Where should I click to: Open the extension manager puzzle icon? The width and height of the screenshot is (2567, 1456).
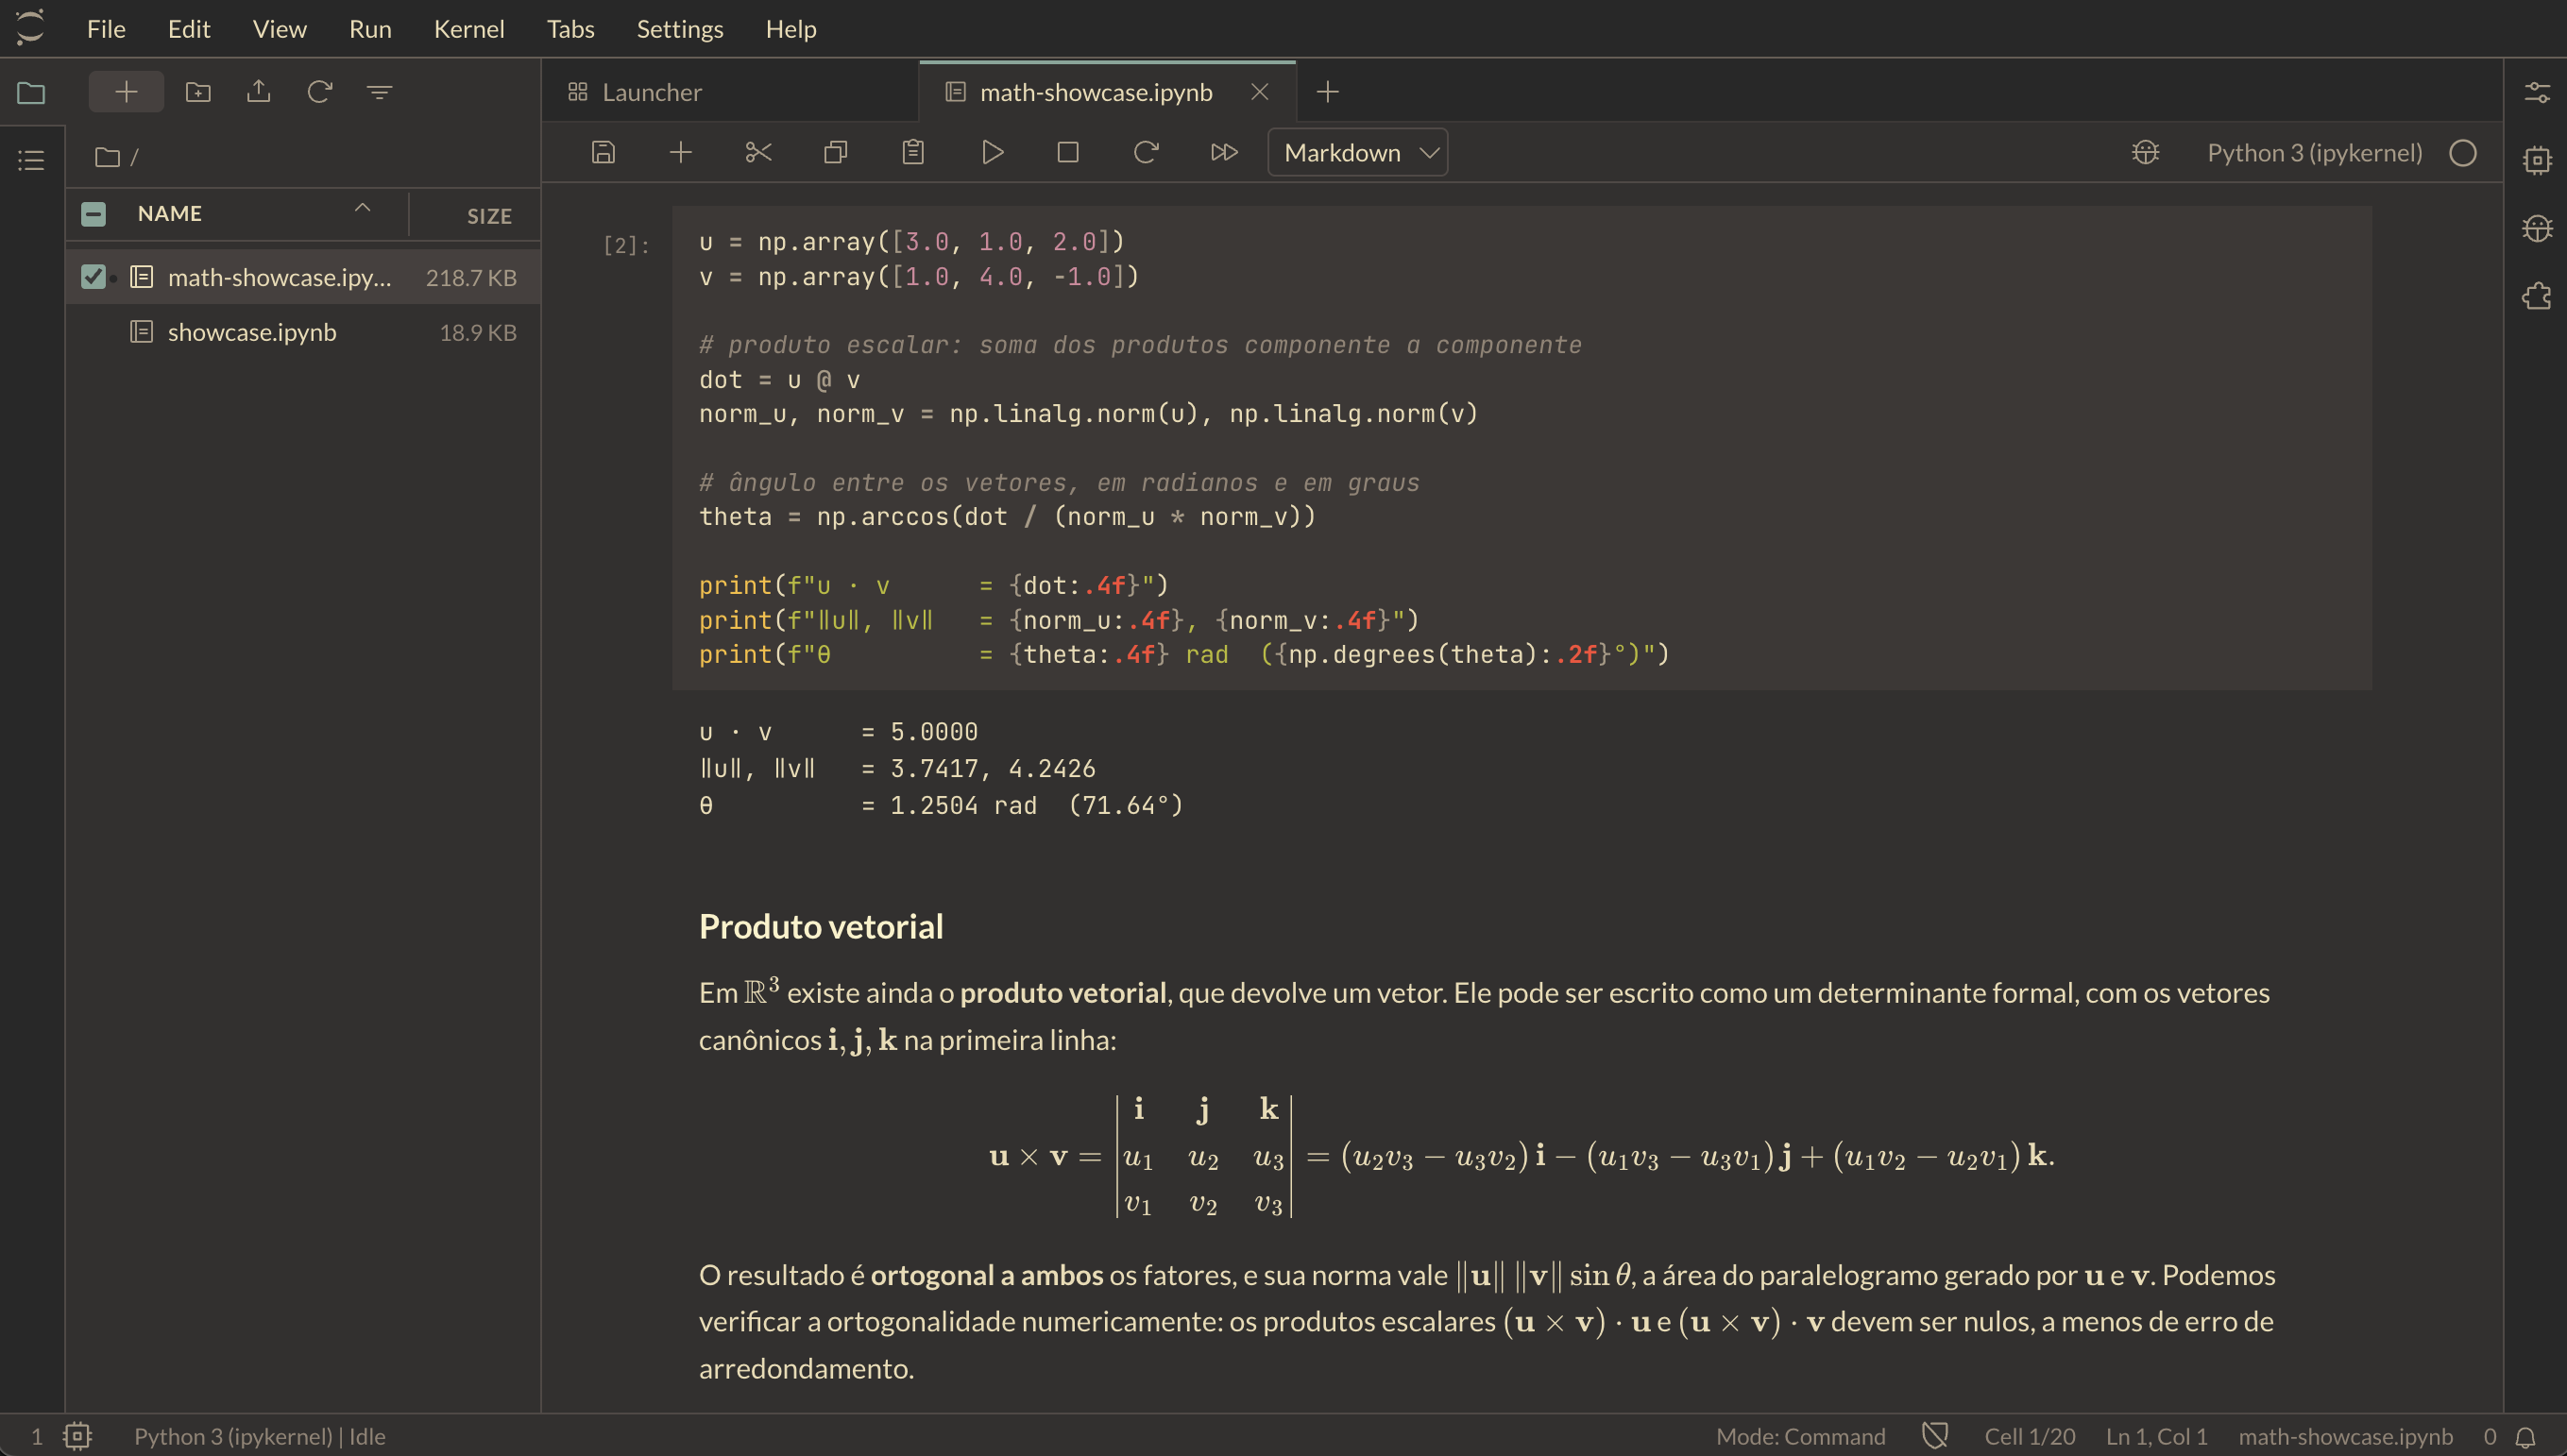pos(2536,296)
